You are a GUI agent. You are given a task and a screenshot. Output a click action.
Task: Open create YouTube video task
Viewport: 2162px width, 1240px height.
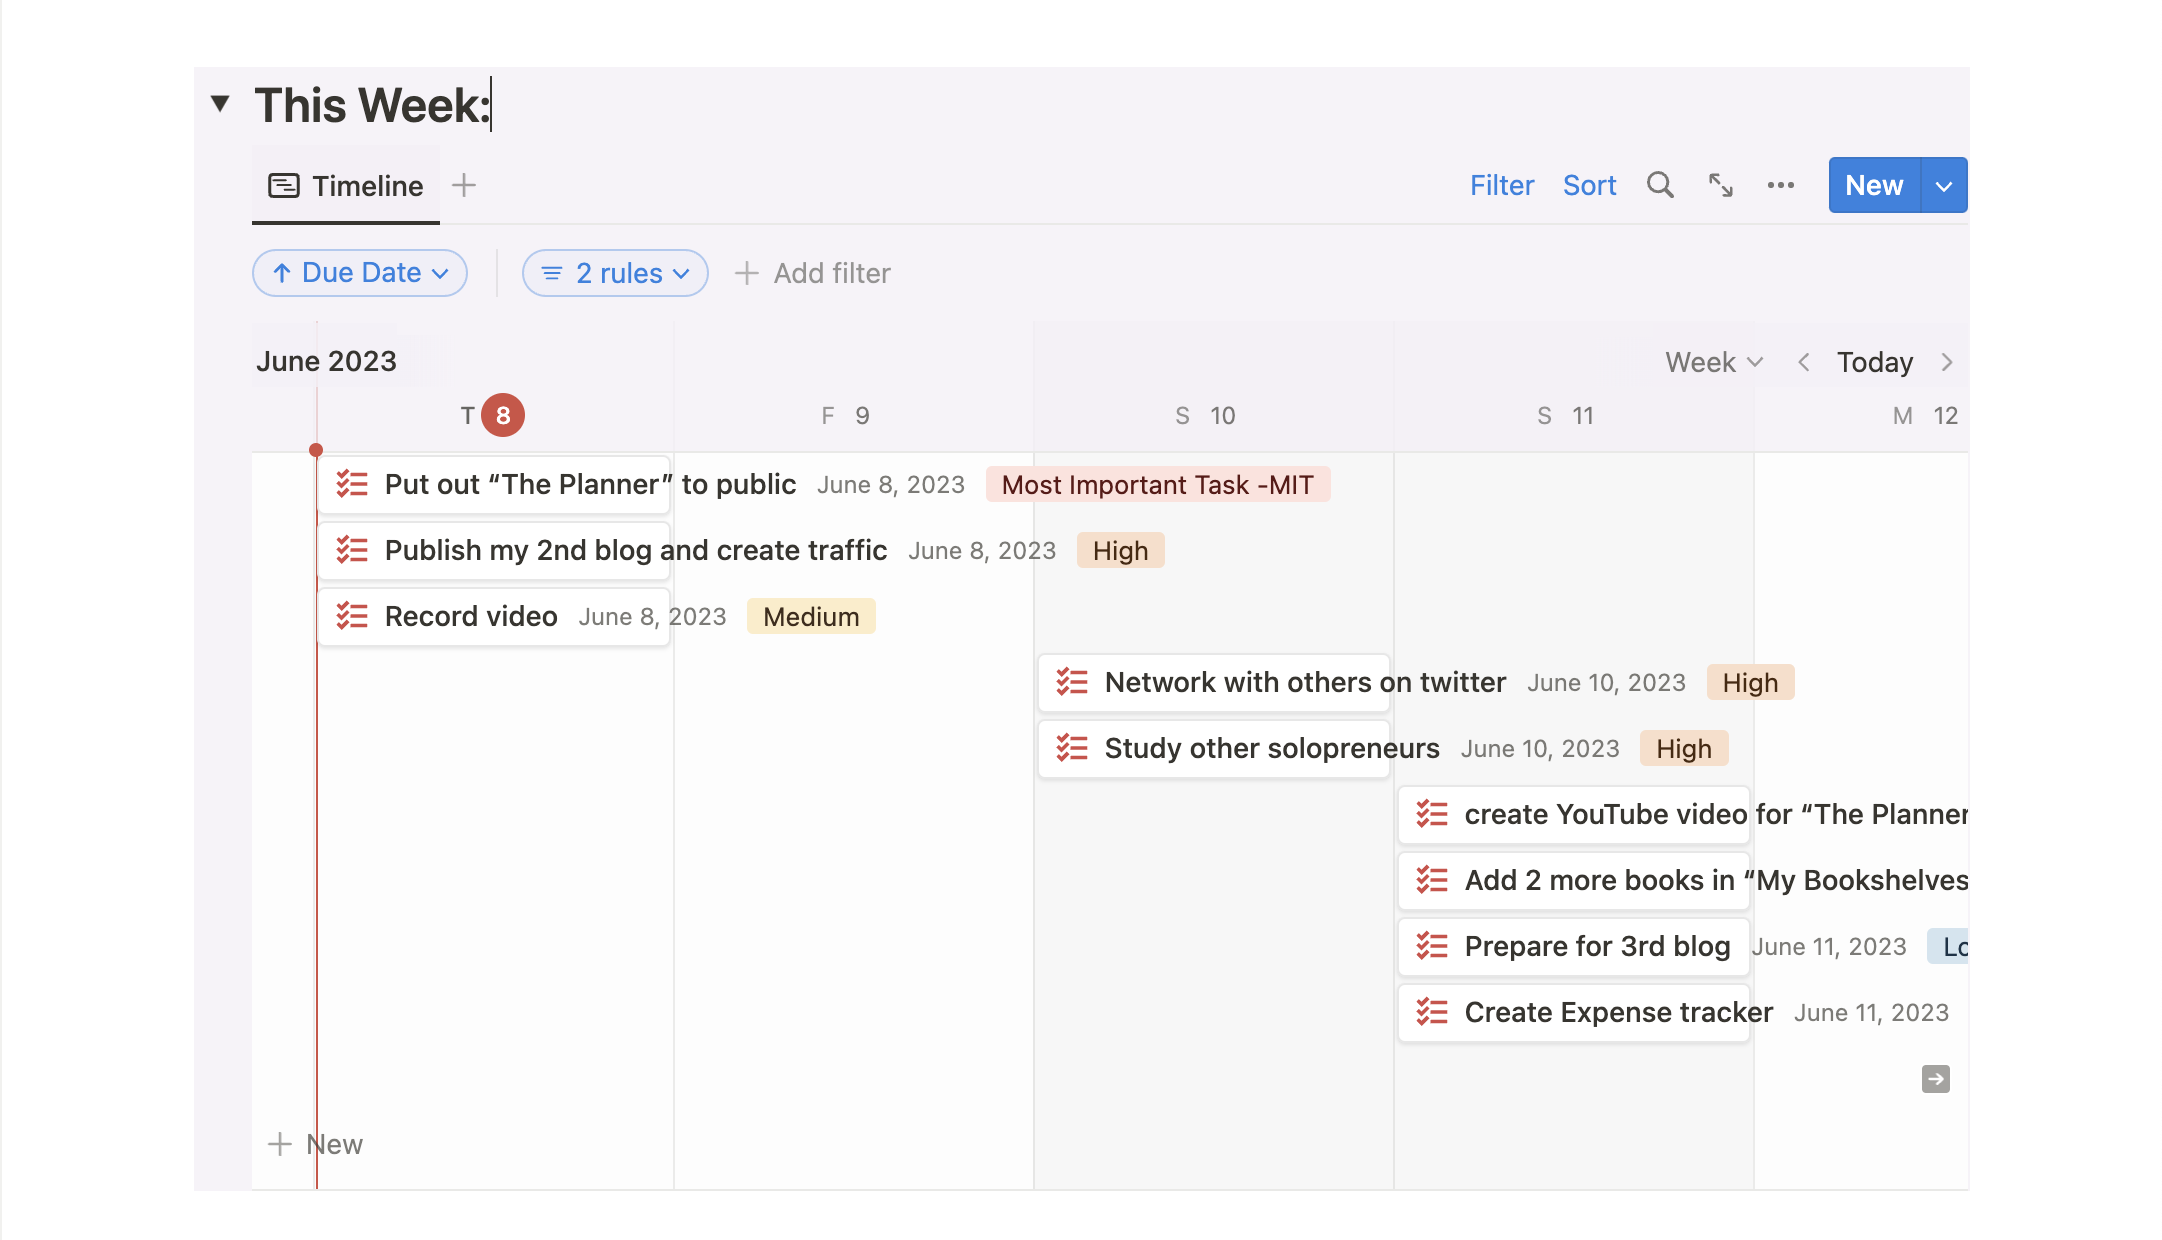pyautogui.click(x=1574, y=814)
